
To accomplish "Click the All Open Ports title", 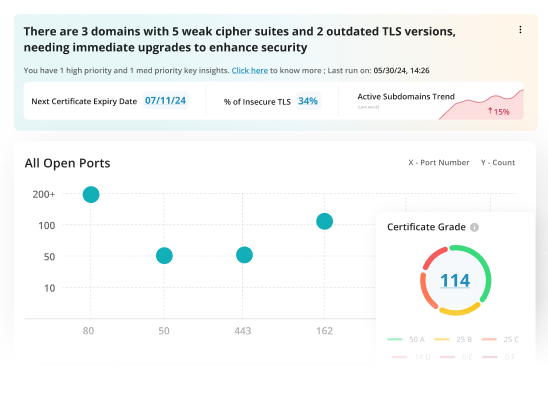I will click(67, 163).
